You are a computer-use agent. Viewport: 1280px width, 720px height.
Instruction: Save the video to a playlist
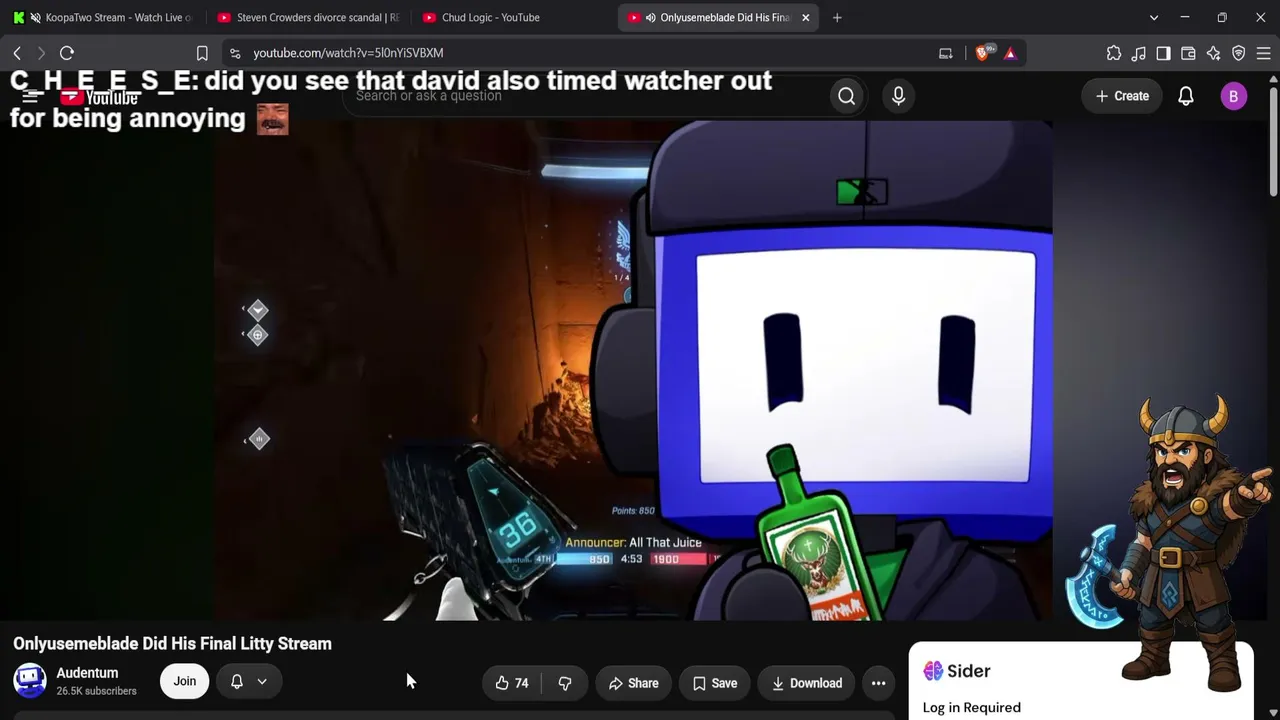[x=715, y=683]
